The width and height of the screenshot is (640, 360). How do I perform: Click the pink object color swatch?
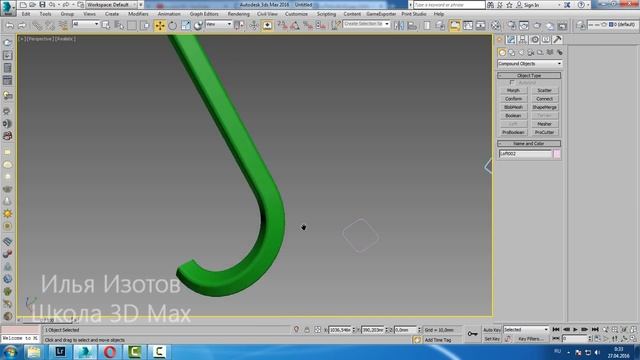click(557, 154)
